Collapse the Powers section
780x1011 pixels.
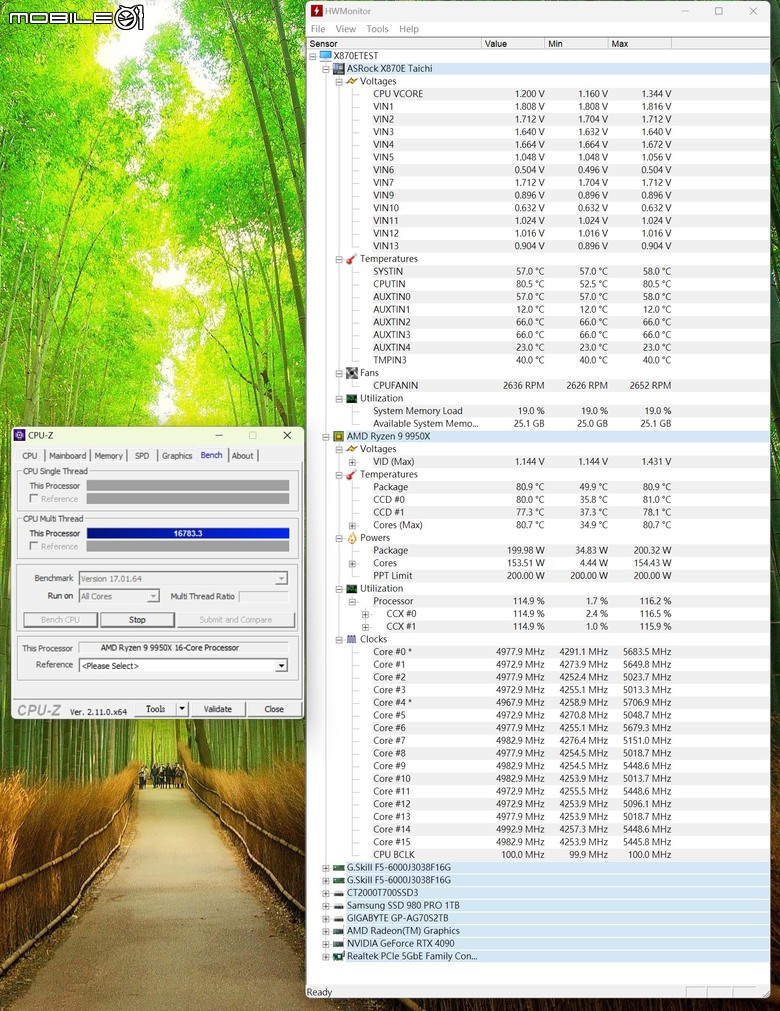(339, 538)
